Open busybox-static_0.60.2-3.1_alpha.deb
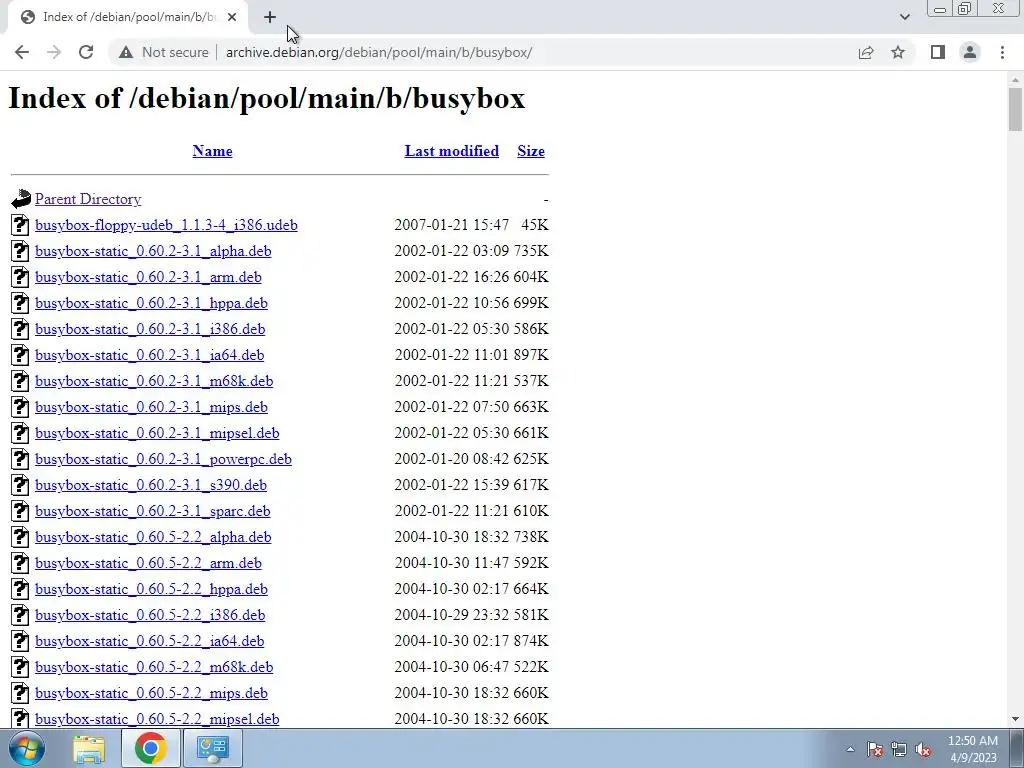 pos(153,251)
